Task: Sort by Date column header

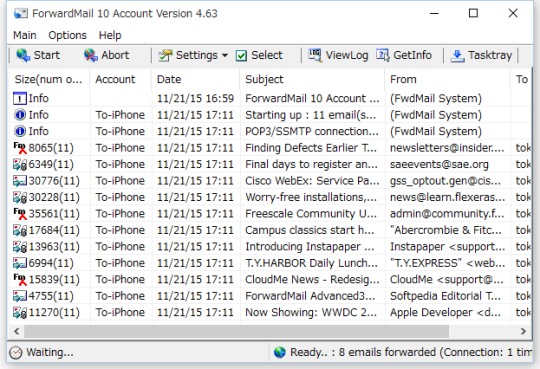Action: (x=195, y=79)
